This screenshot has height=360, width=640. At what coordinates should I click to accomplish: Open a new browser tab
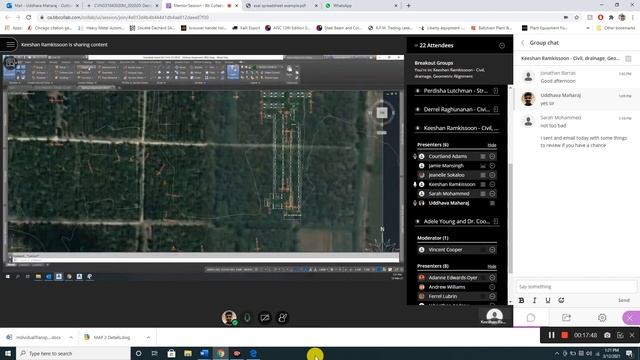click(x=408, y=6)
